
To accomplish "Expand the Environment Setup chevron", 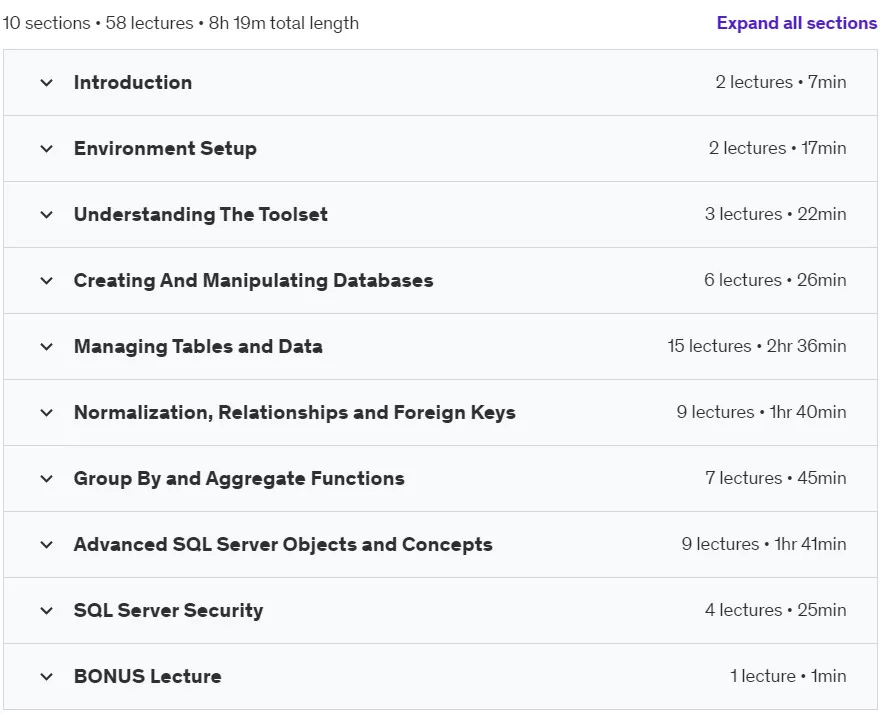I will [x=47, y=149].
